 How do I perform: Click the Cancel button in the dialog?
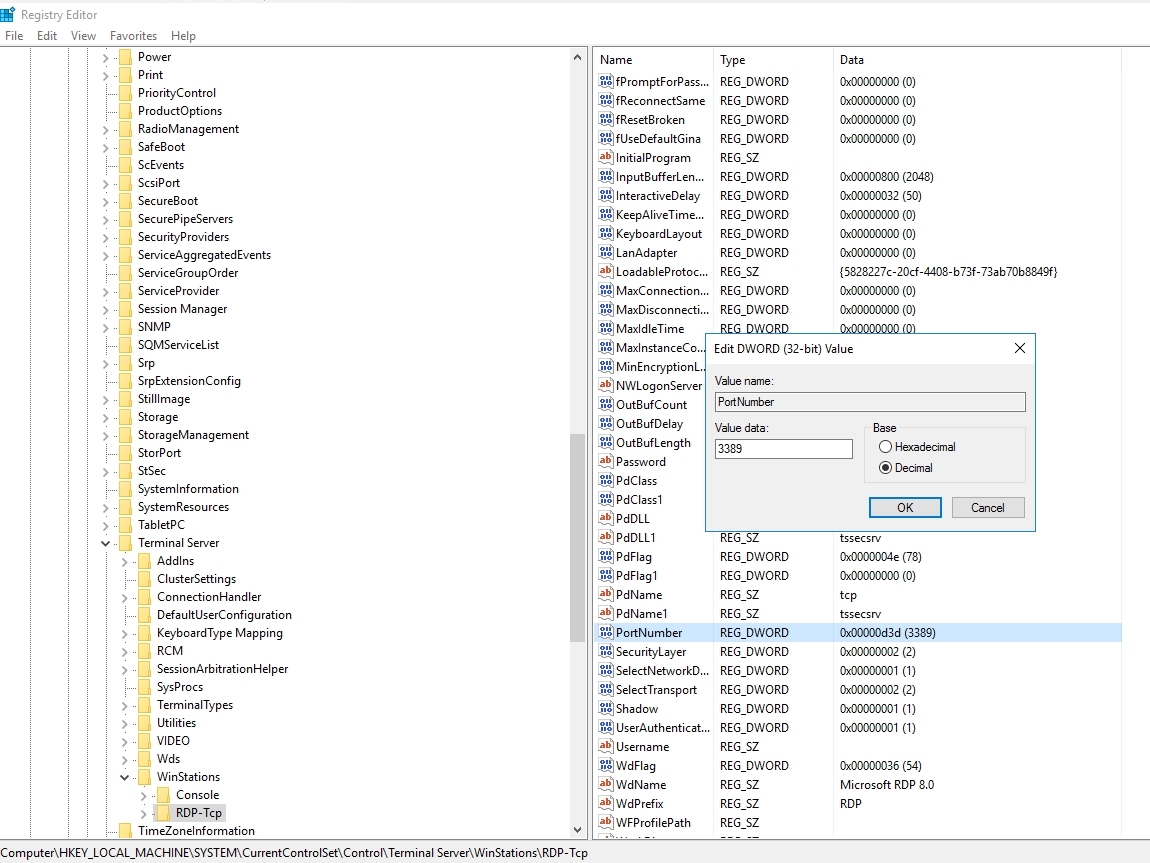(x=988, y=507)
